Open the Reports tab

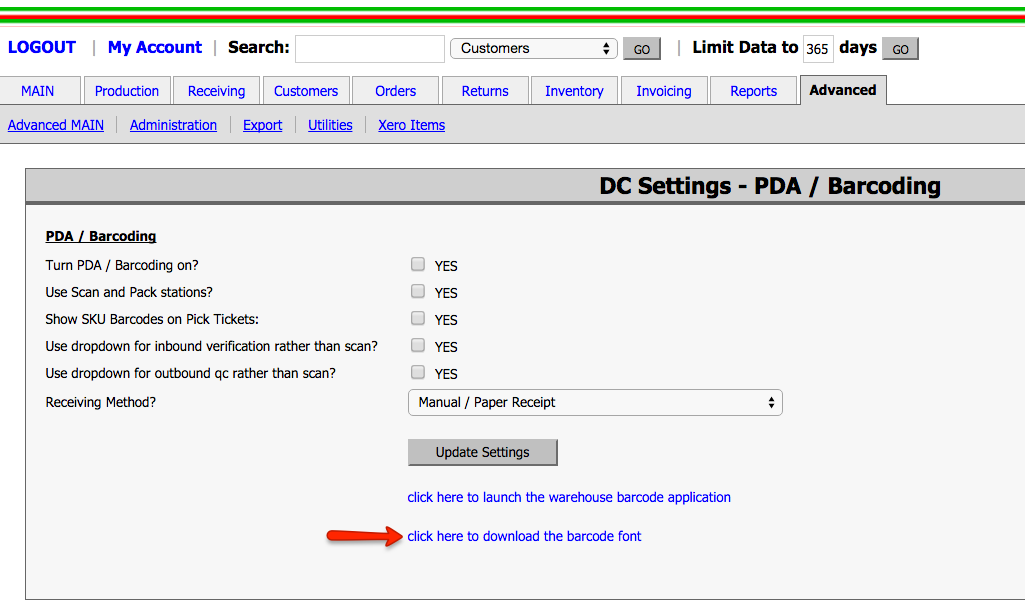[x=753, y=91]
